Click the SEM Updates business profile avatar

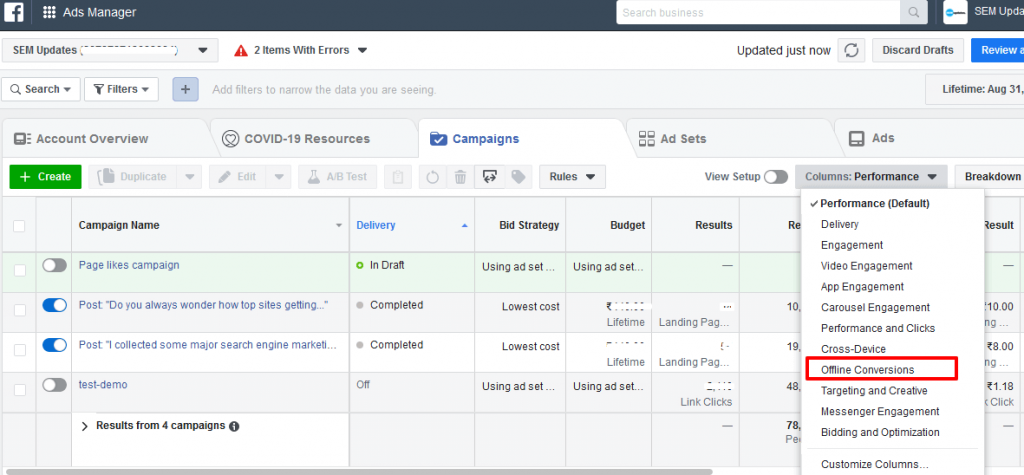(955, 12)
